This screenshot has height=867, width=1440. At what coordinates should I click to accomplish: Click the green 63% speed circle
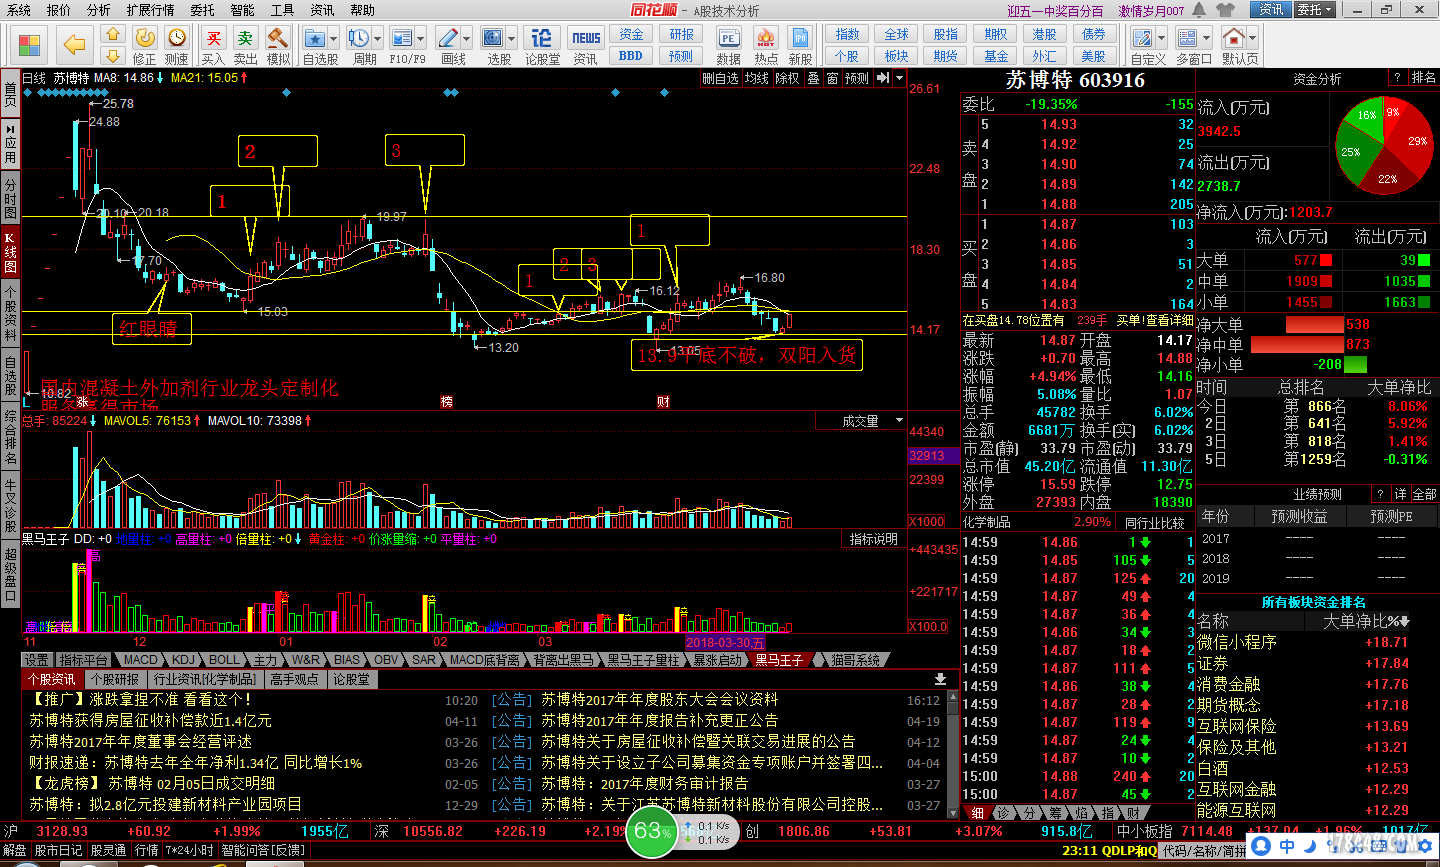[x=651, y=830]
